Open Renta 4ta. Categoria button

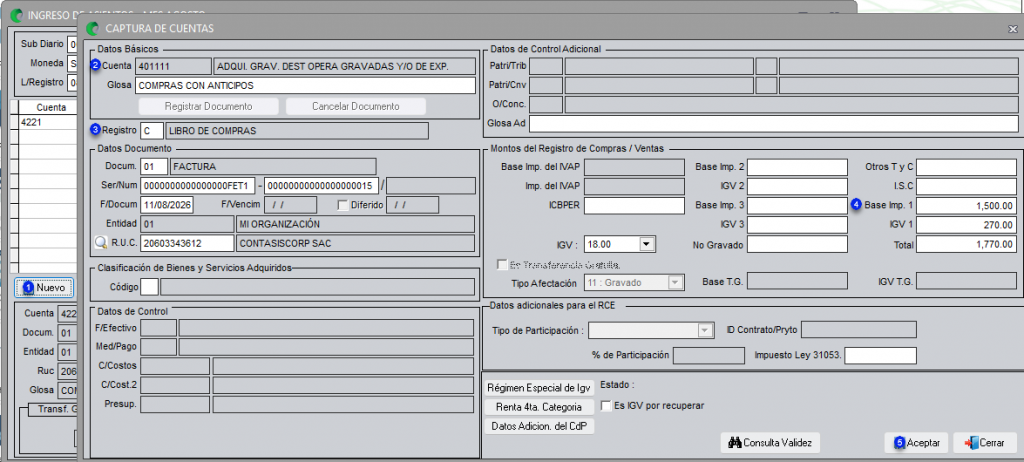[x=539, y=406]
